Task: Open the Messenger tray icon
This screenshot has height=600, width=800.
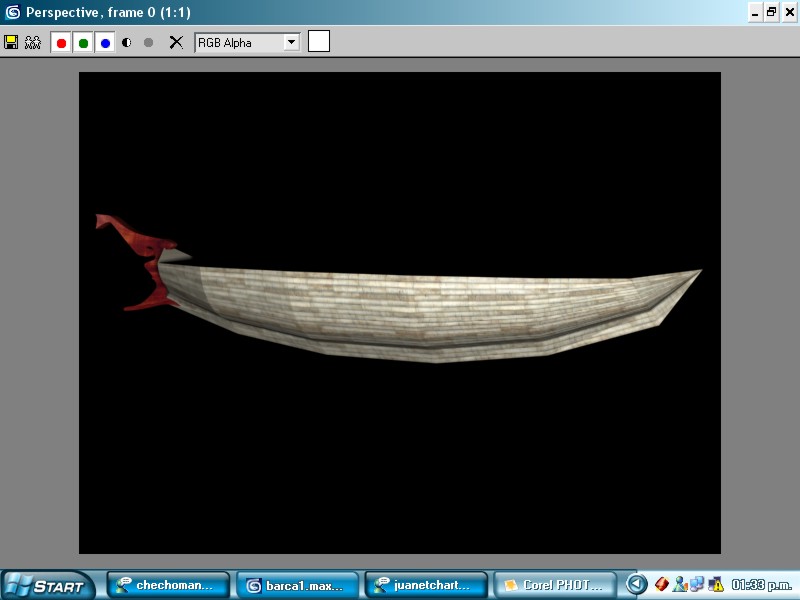Action: (680, 584)
